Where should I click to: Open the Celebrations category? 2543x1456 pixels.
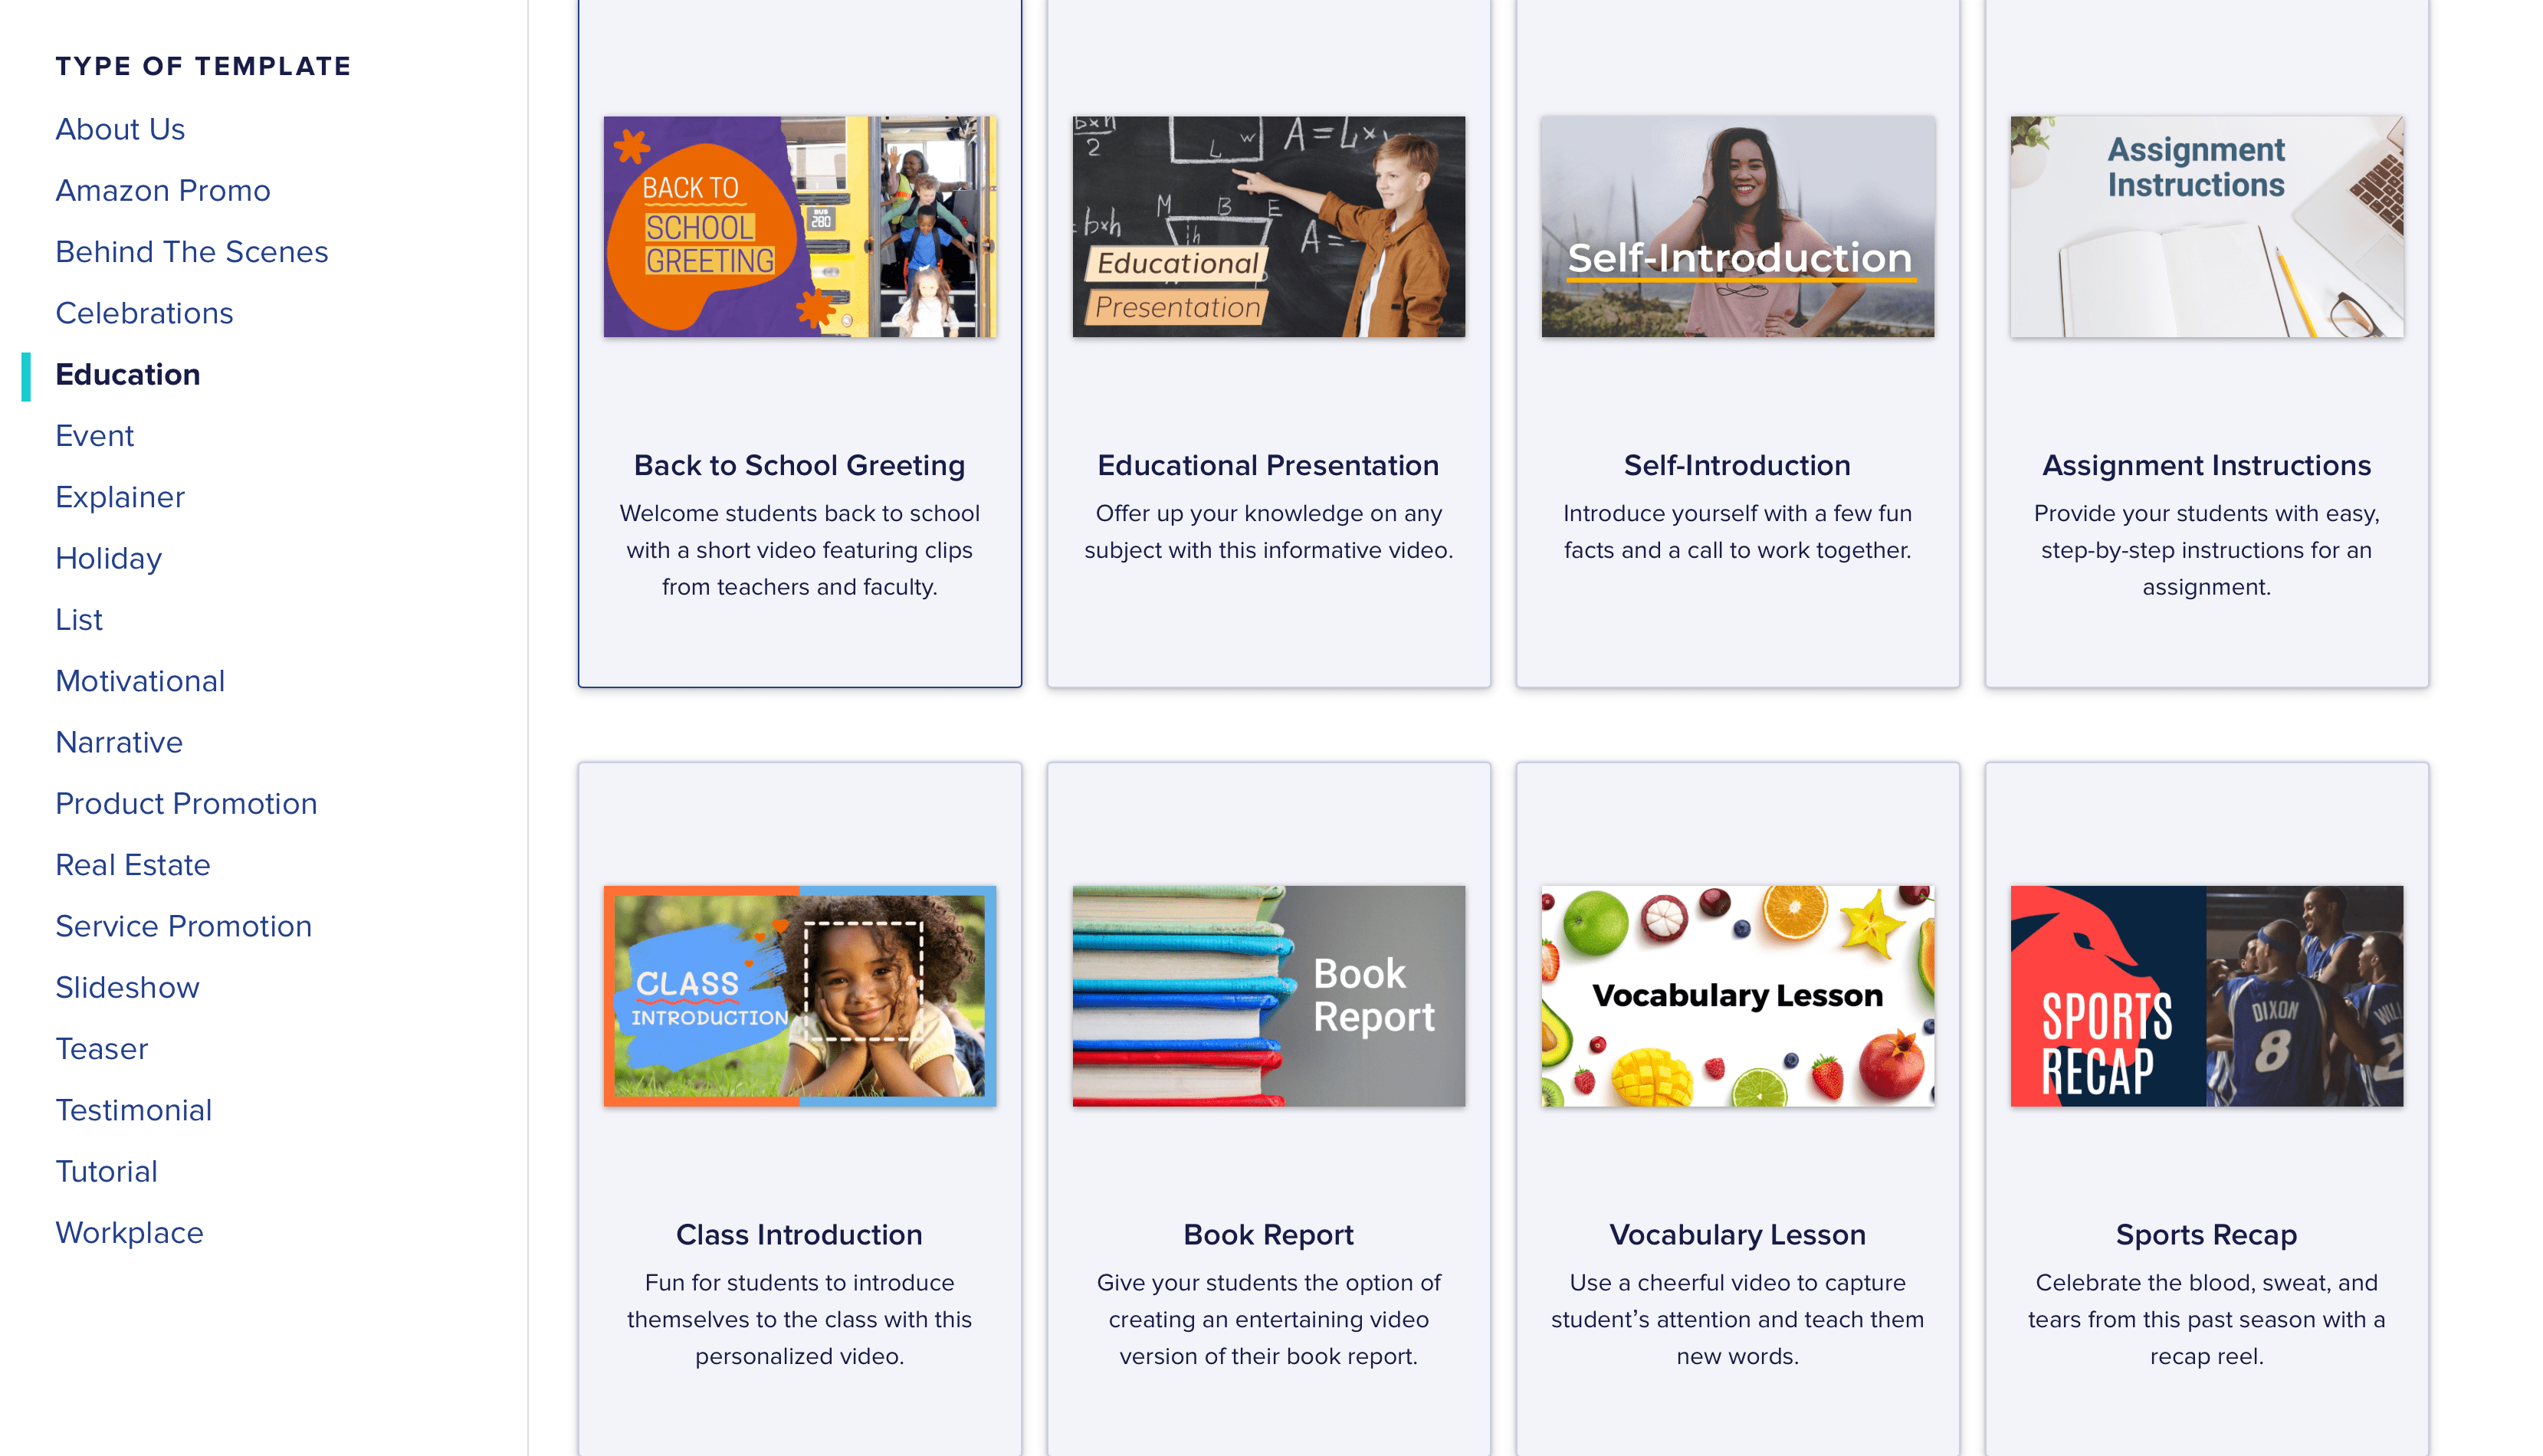143,313
